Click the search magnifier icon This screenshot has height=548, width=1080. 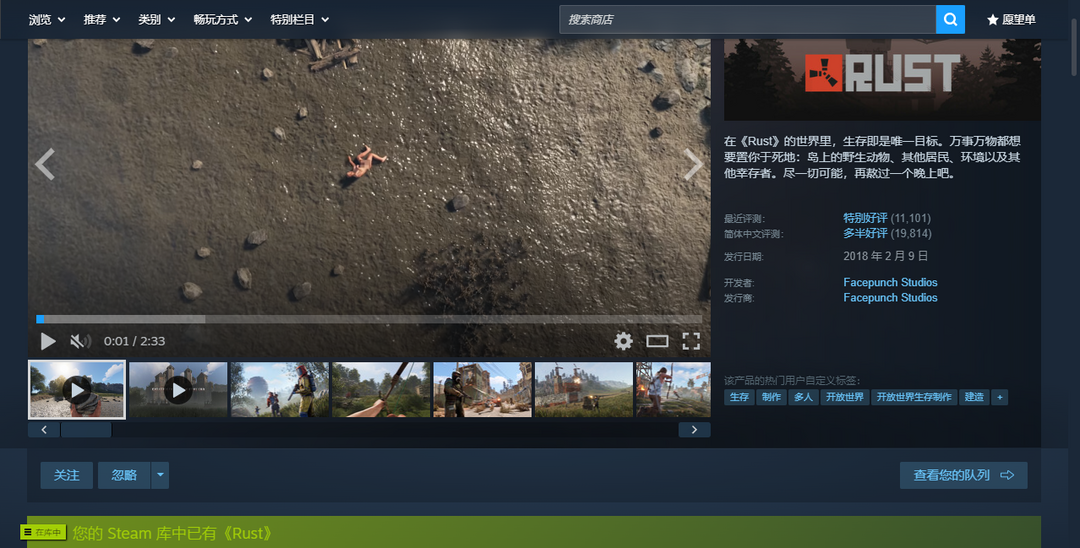coord(950,19)
